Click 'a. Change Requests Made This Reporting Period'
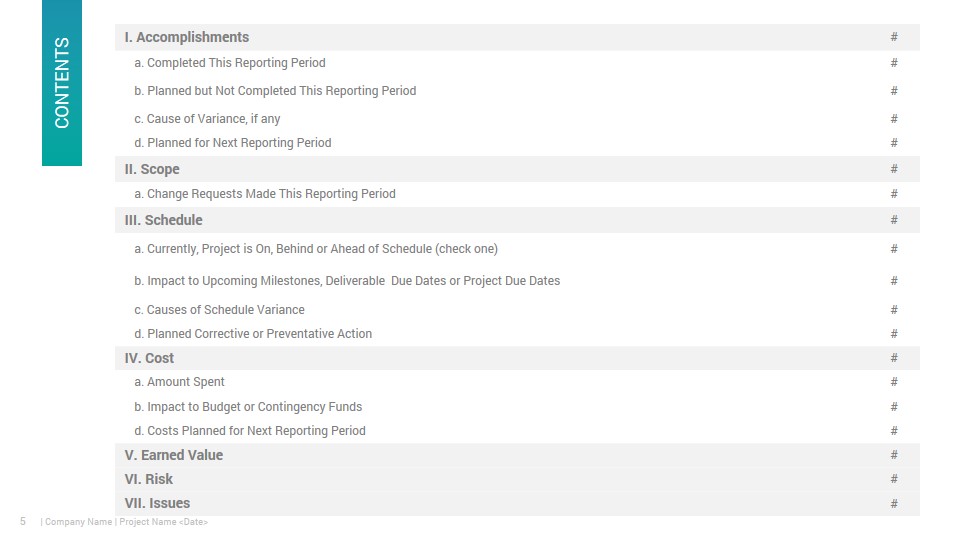Viewport: 960px width, 540px height. (264, 194)
